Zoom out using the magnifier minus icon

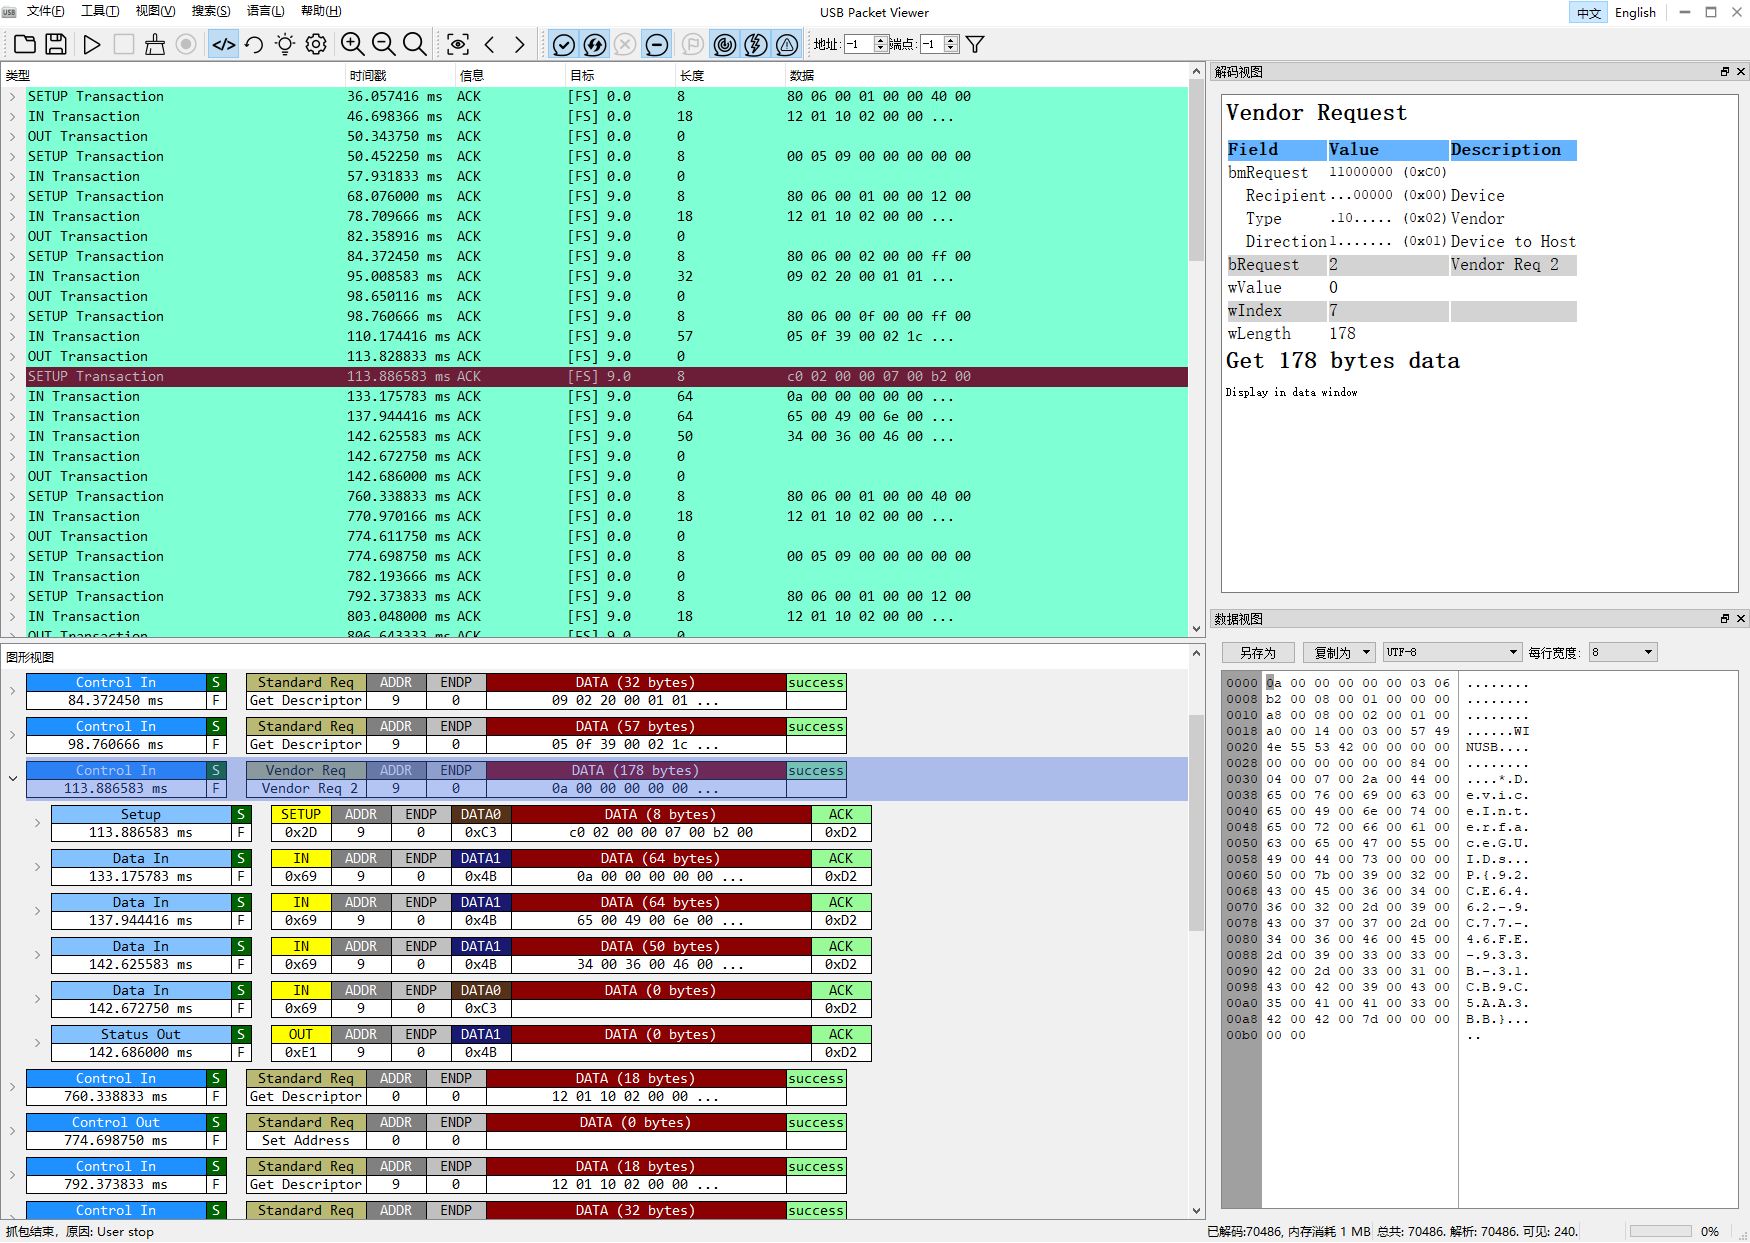click(383, 44)
